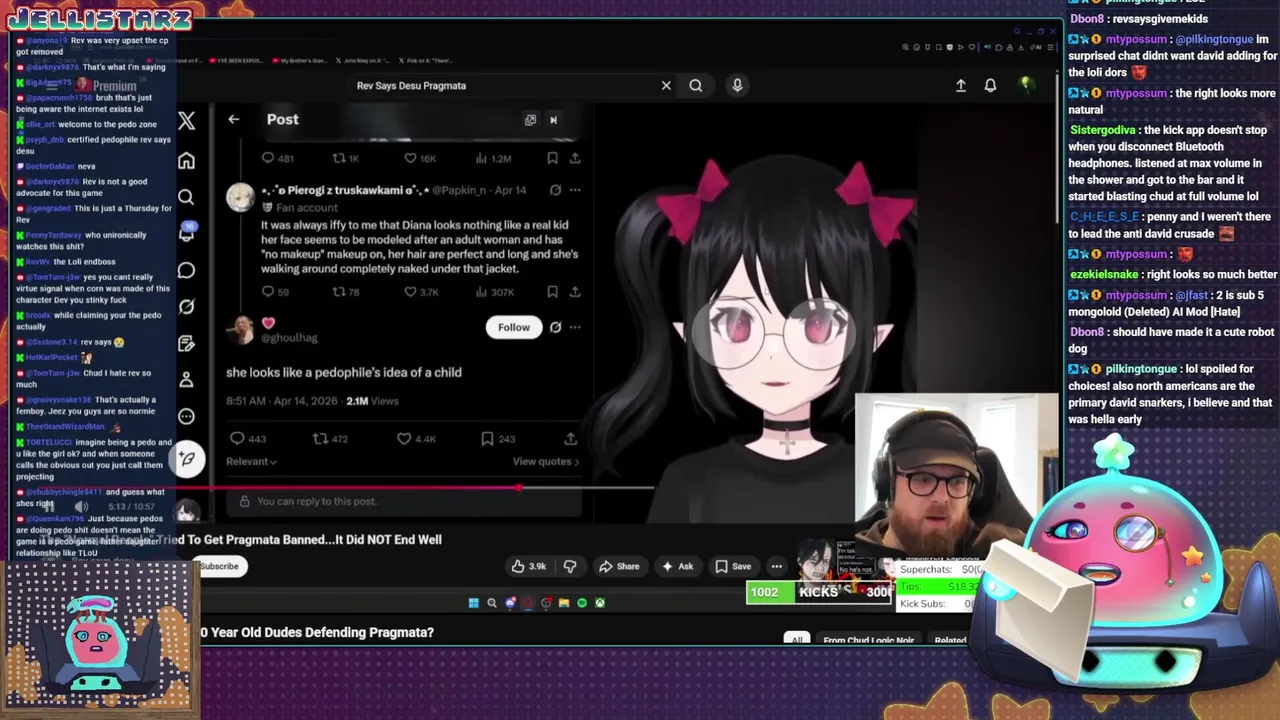Select the All filter chip
Image resolution: width=1280 pixels, height=720 pixels.
coord(797,640)
